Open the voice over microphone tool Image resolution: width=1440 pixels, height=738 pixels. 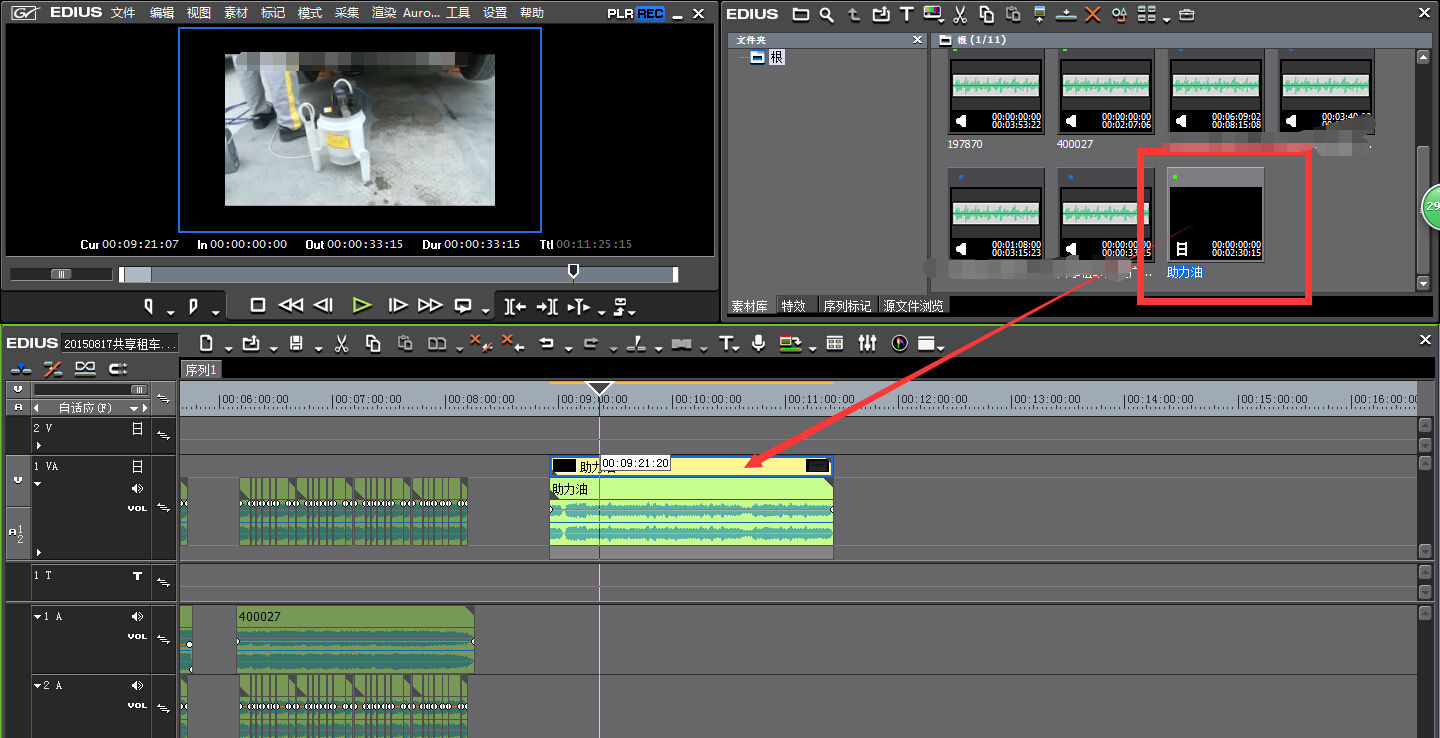759,343
